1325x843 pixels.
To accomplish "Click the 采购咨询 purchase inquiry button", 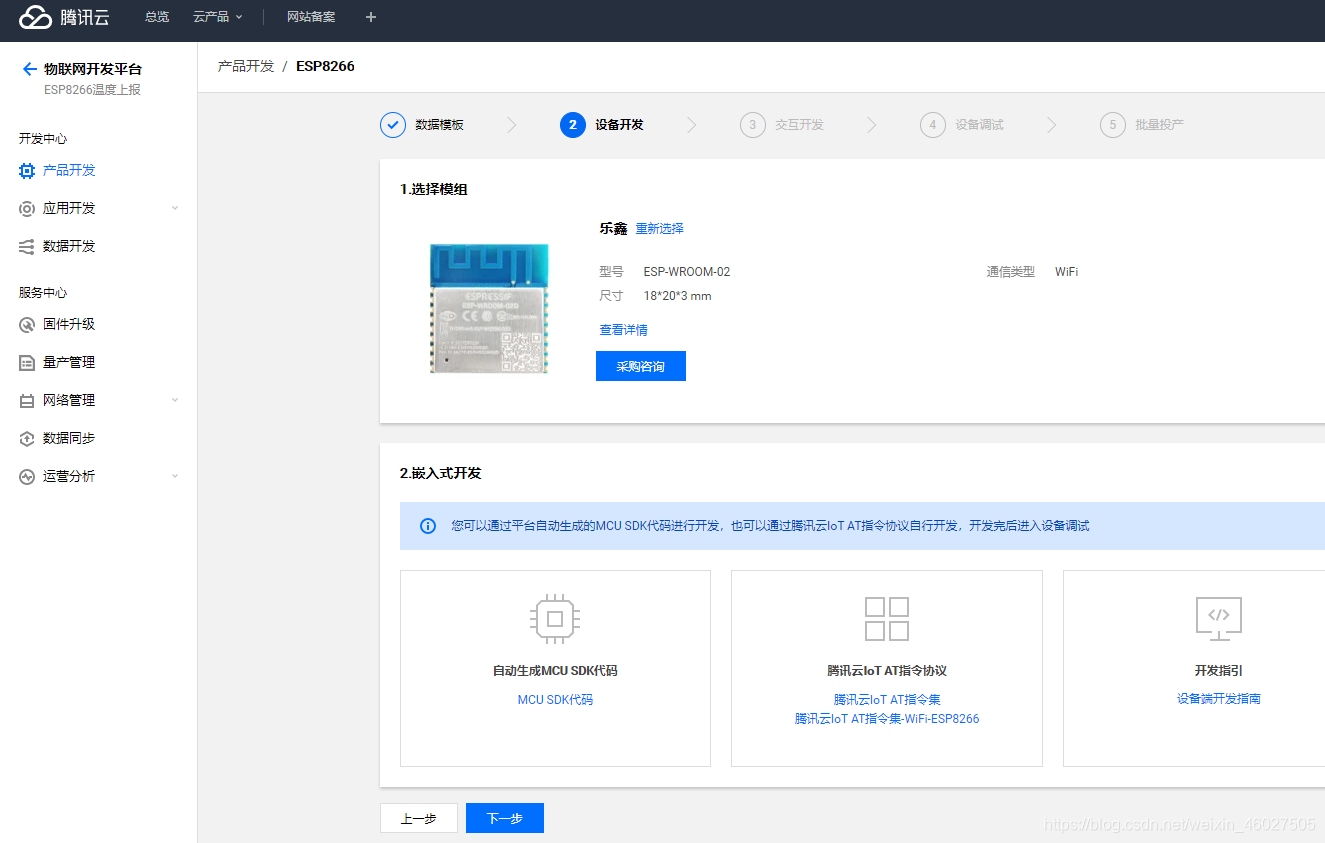I will (x=641, y=365).
